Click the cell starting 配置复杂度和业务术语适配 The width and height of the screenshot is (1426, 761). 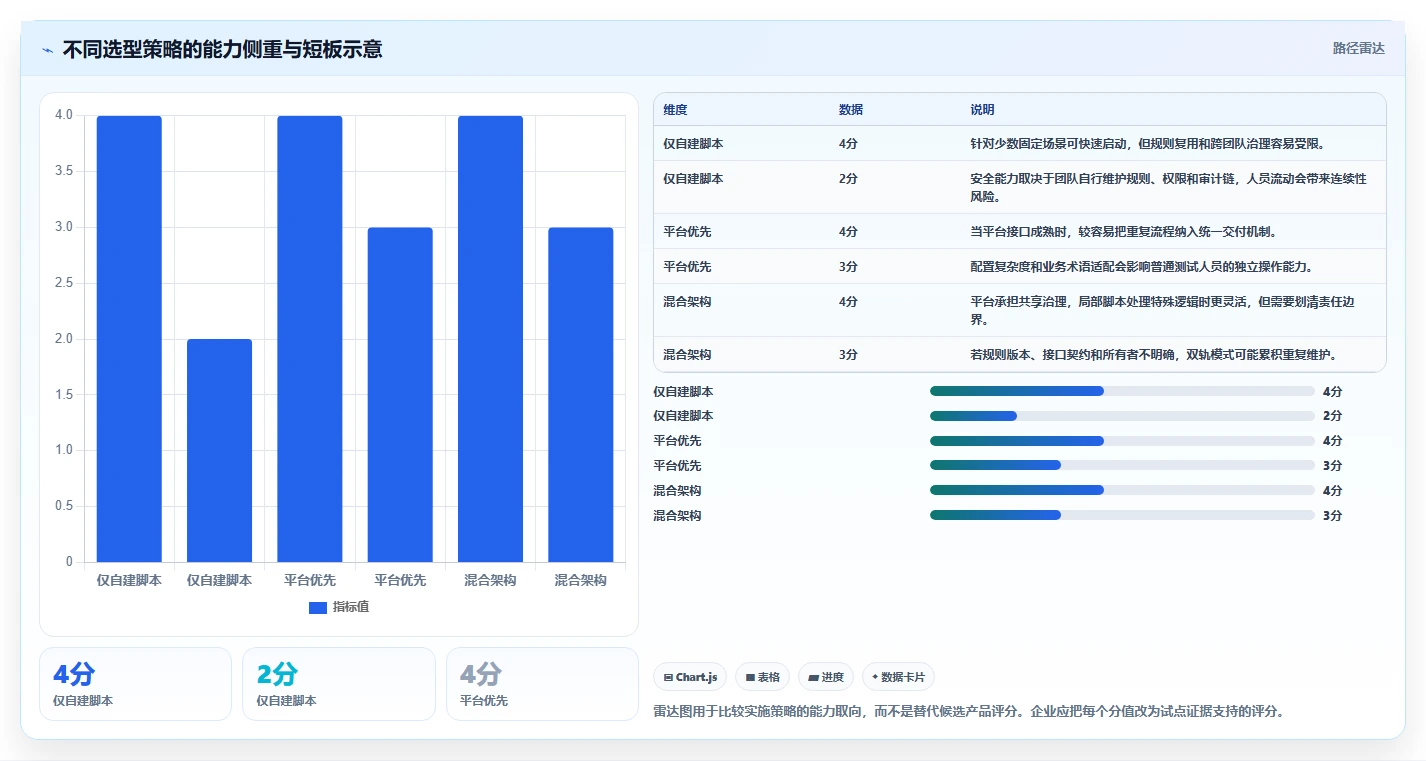pos(1173,267)
